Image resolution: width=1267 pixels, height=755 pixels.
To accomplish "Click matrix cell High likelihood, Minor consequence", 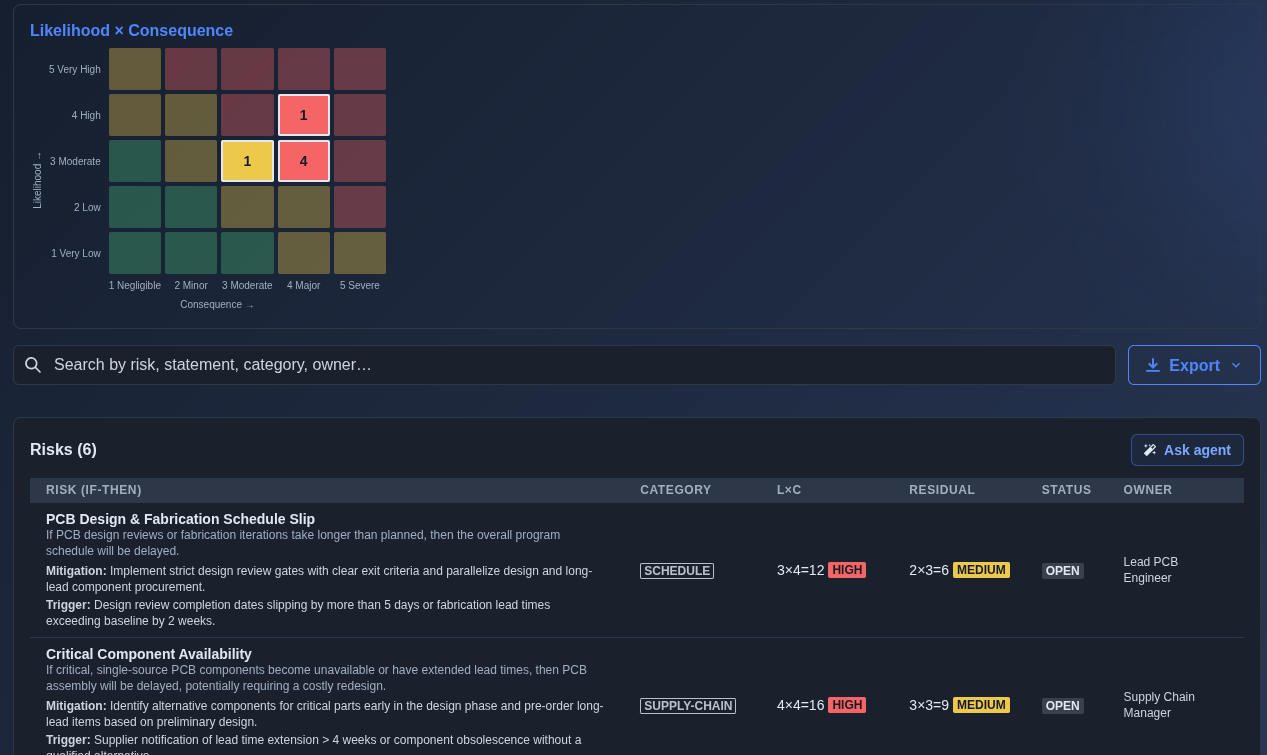I will 191,115.
